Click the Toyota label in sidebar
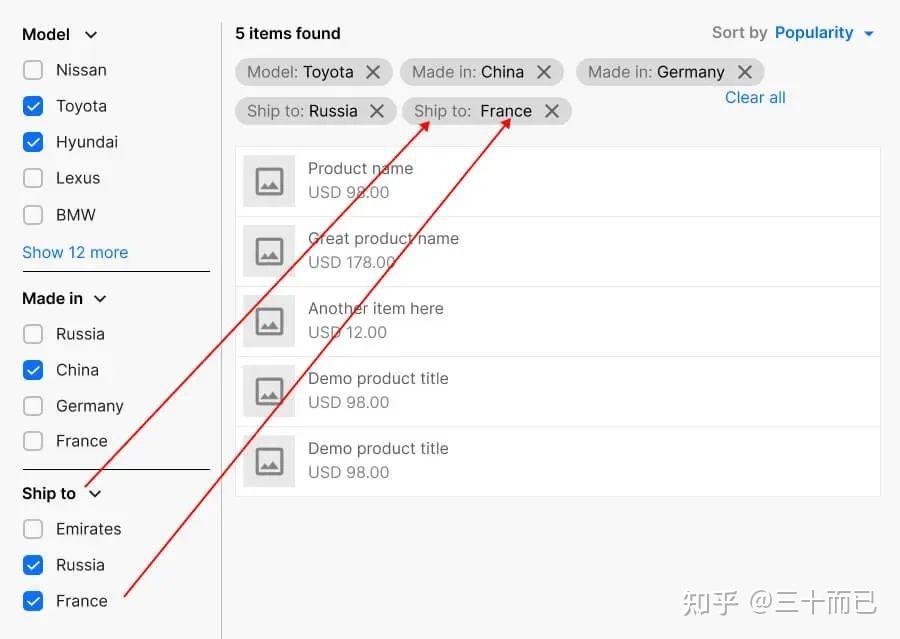 coord(82,106)
